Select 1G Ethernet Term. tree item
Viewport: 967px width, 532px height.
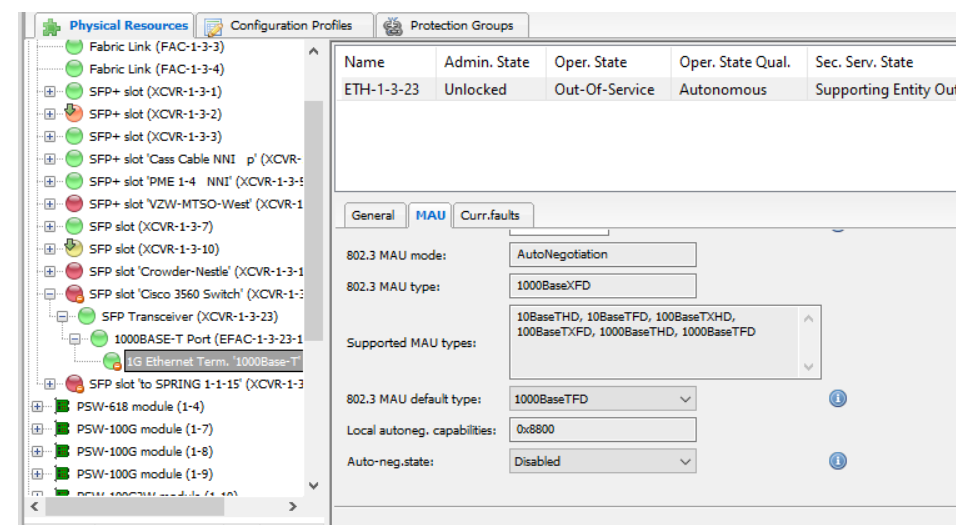pos(214,361)
